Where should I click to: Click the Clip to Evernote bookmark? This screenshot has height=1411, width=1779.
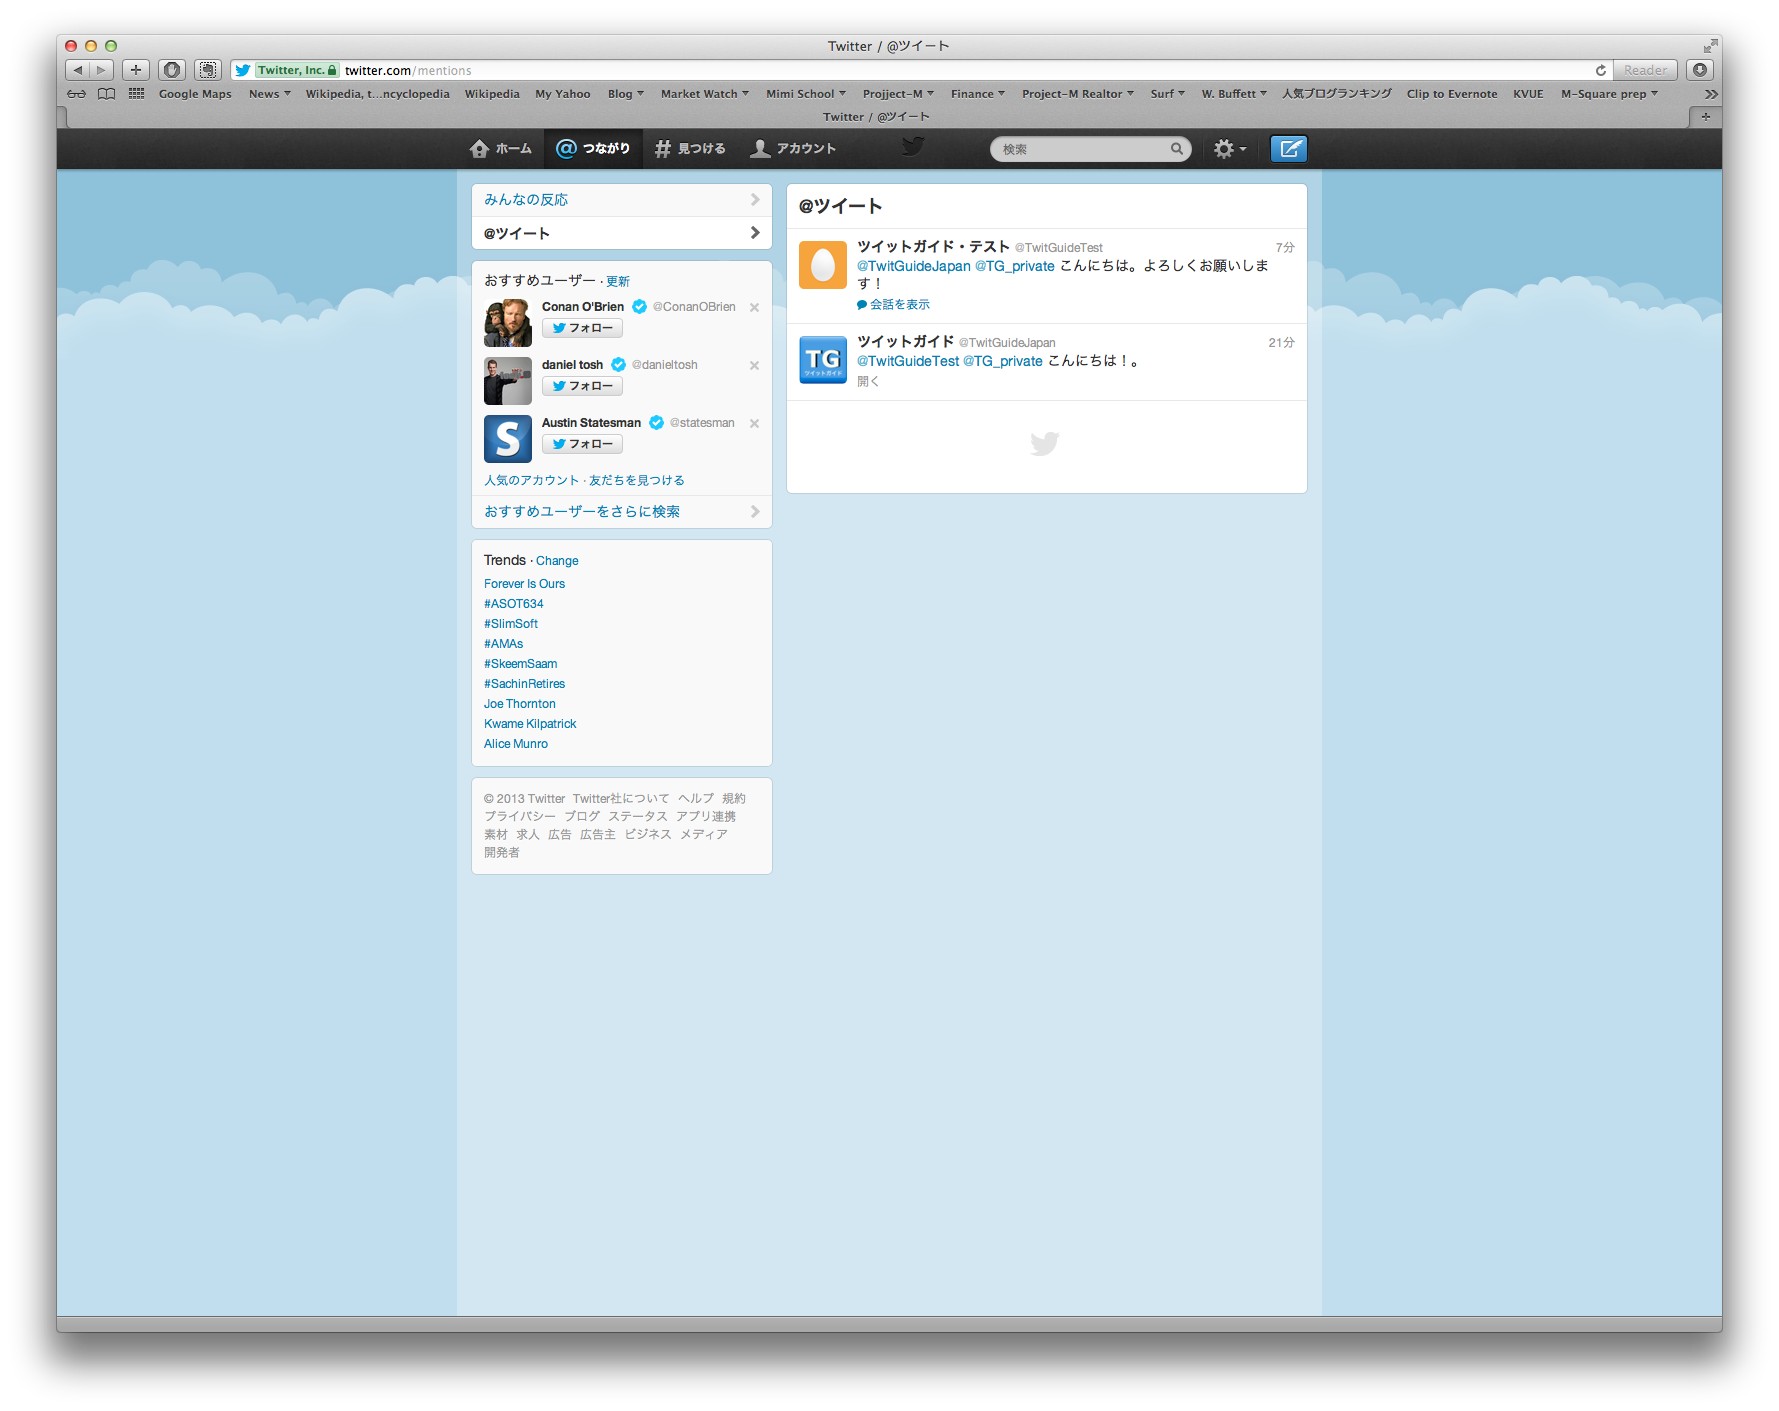point(1452,94)
